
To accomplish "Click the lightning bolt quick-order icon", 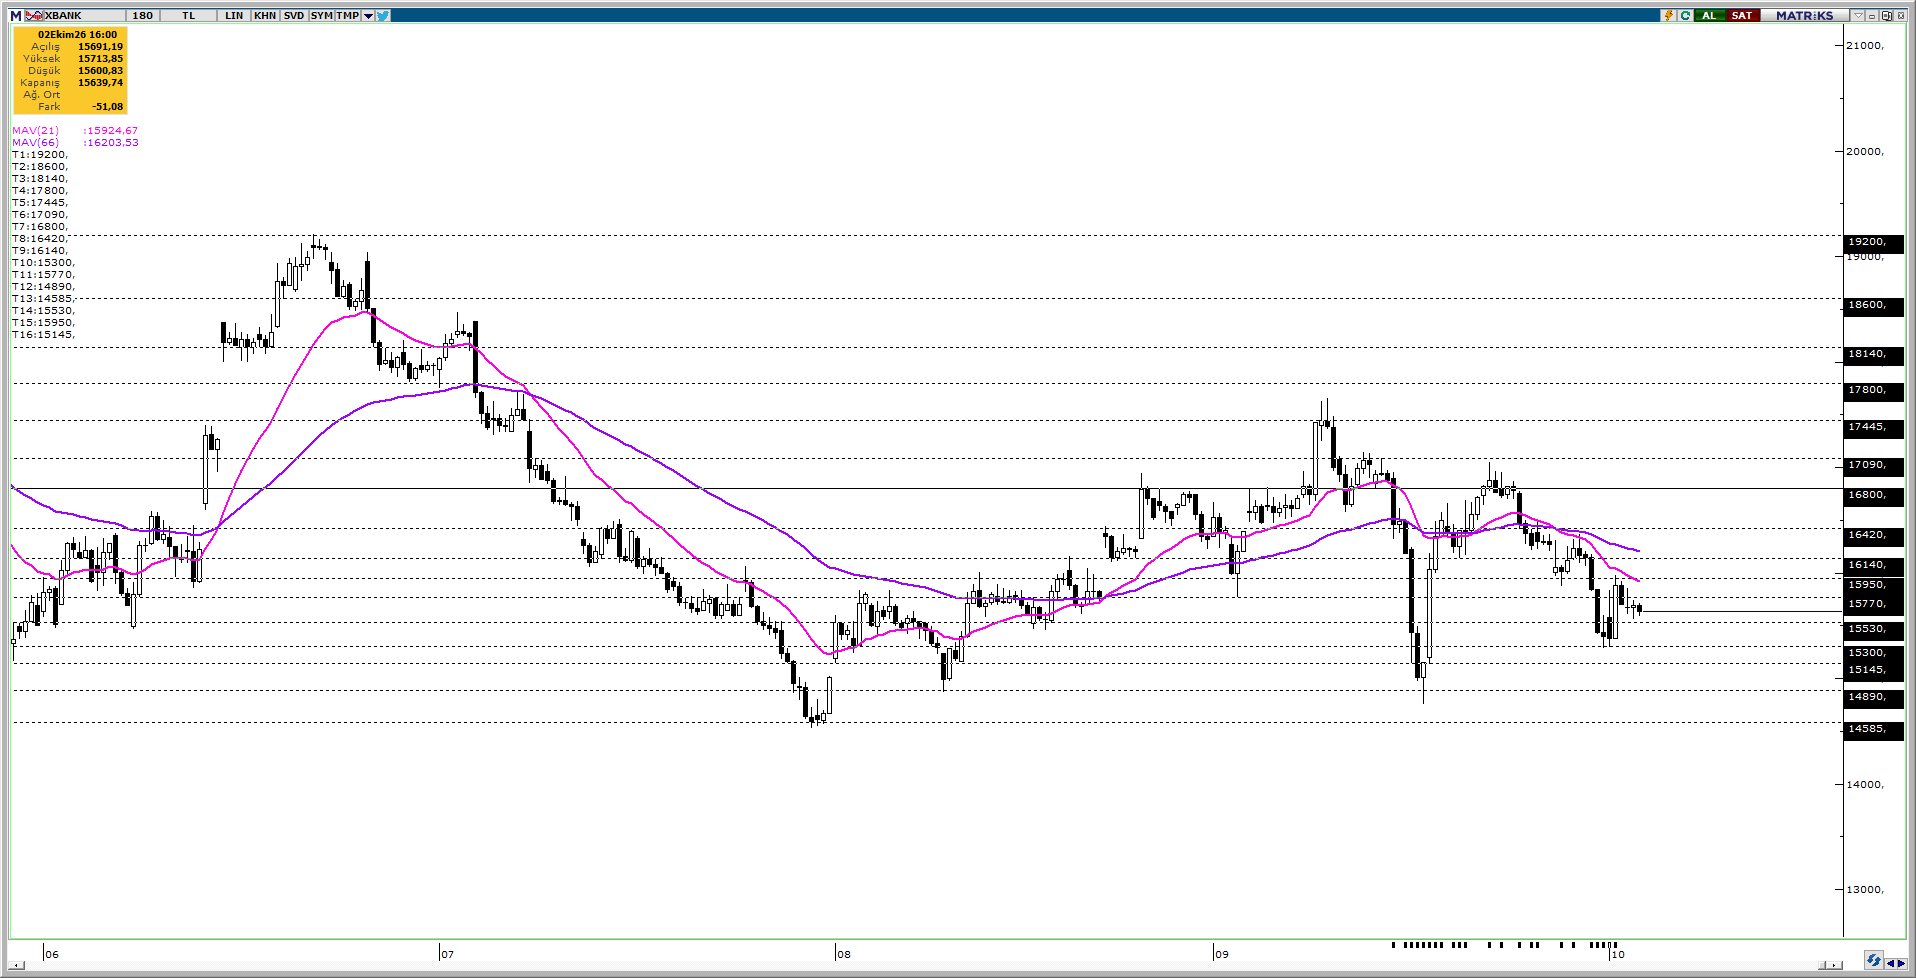I will [x=1668, y=15].
